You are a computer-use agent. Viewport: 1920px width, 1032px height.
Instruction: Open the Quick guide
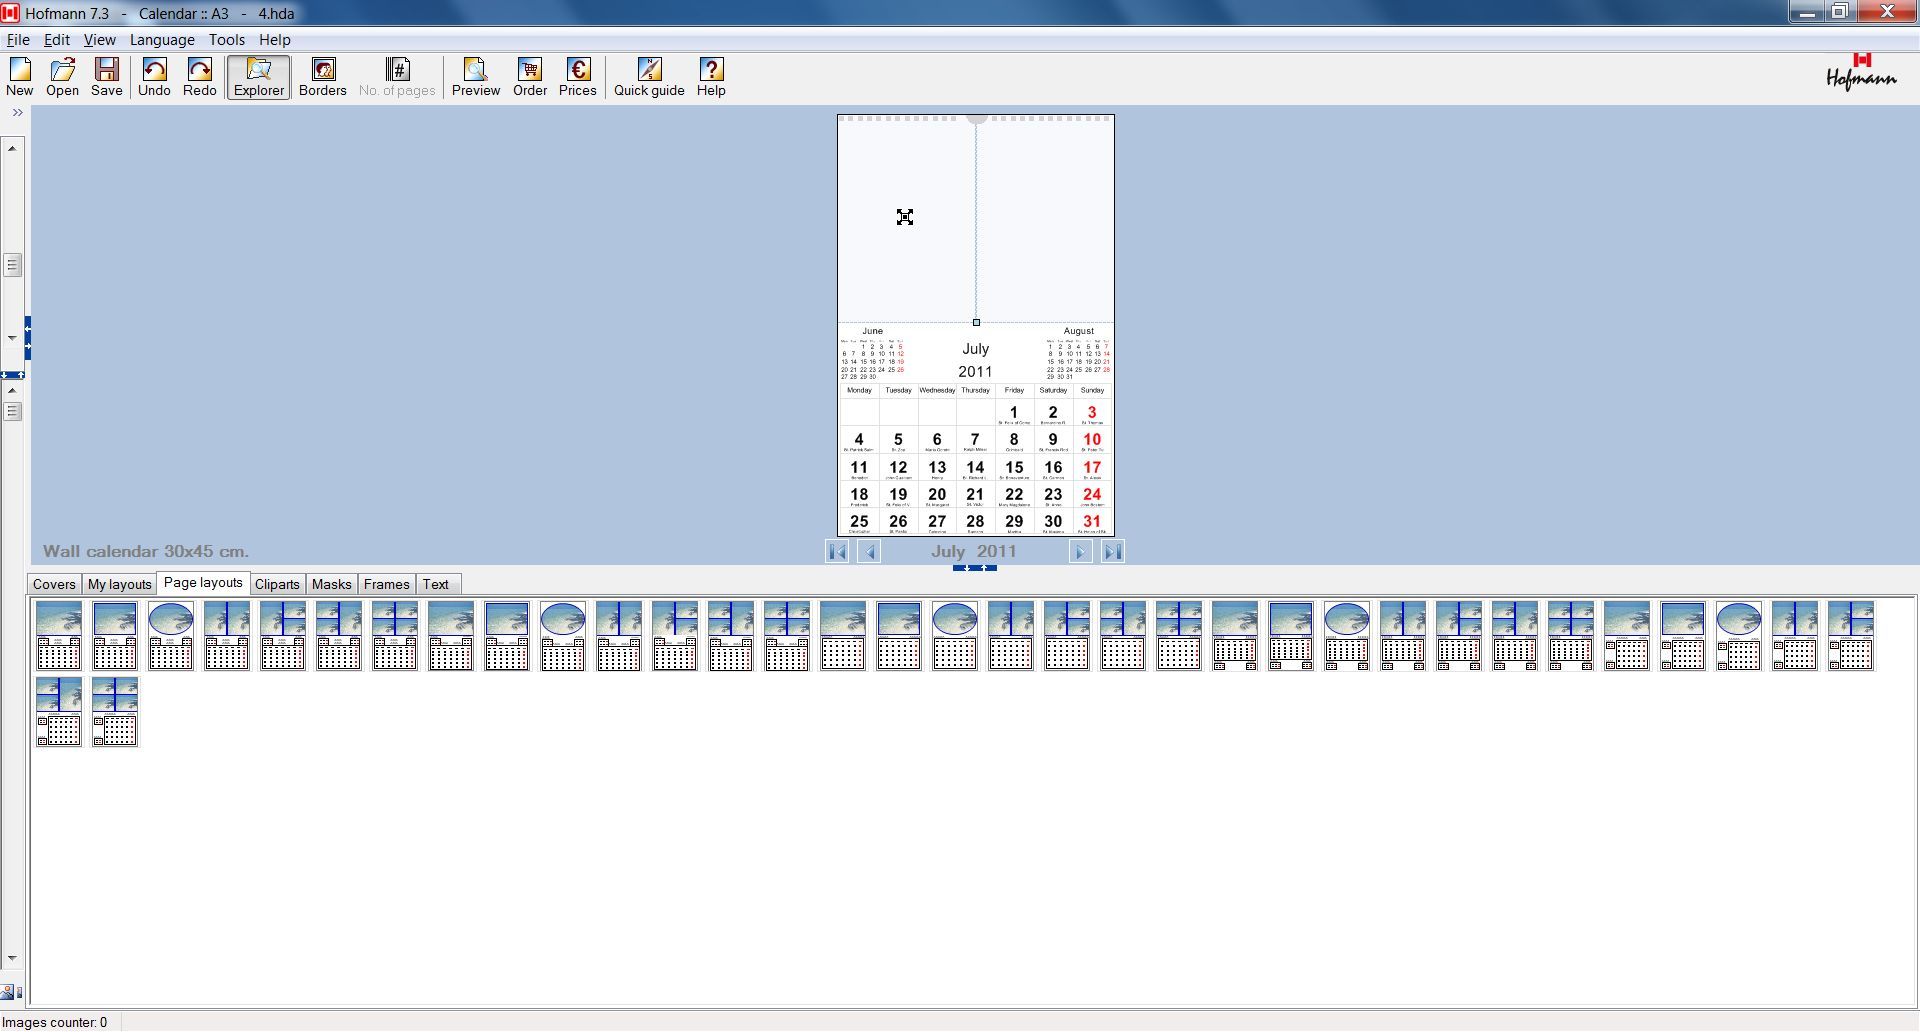(x=649, y=76)
